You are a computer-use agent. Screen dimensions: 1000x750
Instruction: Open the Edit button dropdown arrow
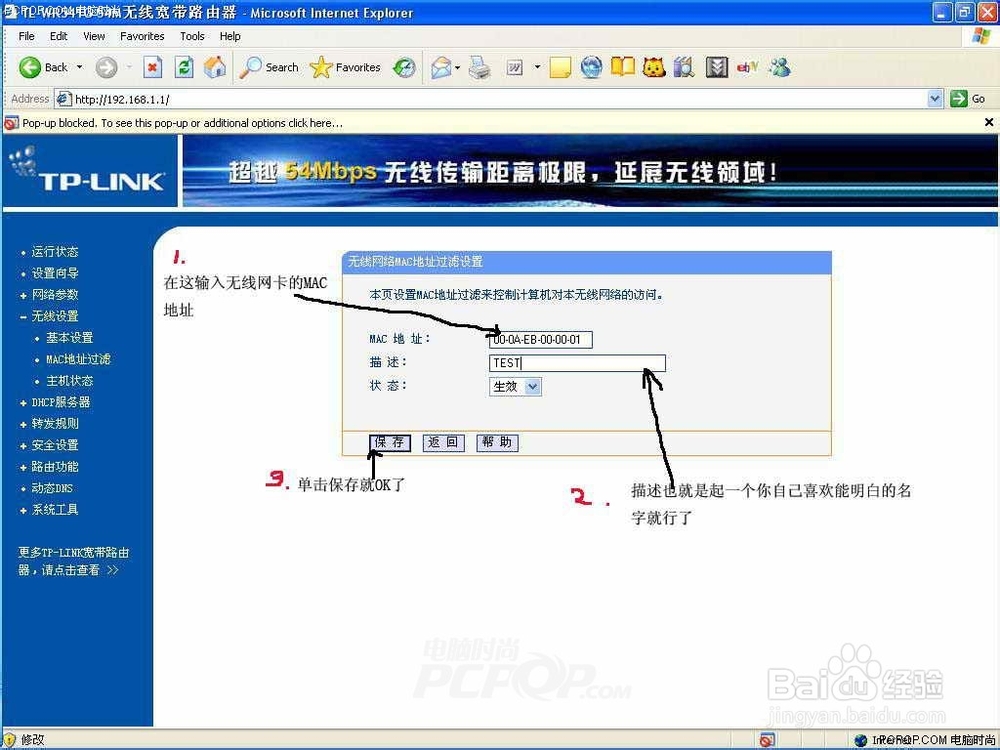click(x=537, y=67)
